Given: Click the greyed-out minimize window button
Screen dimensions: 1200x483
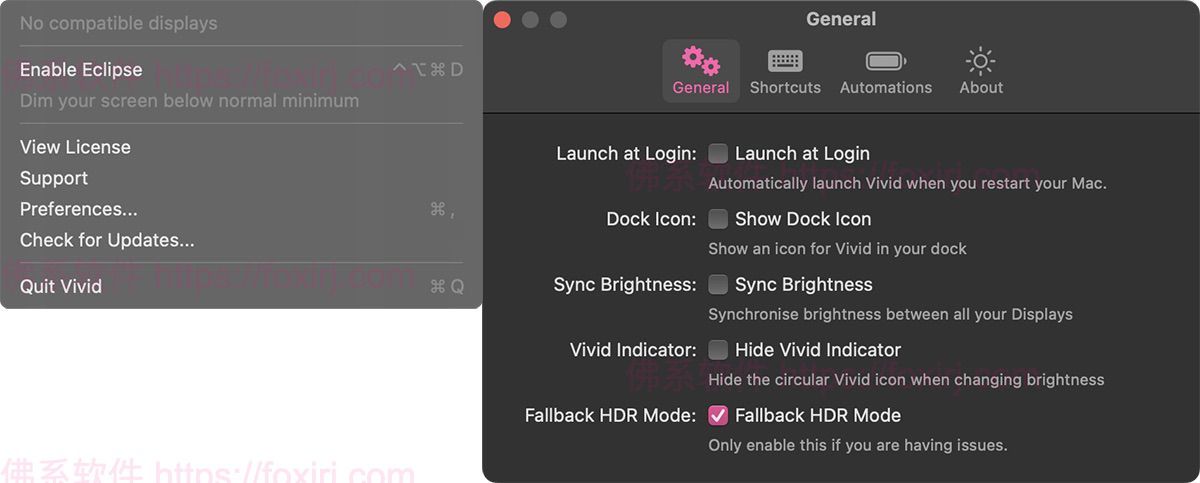Looking at the screenshot, I should coord(531,20).
